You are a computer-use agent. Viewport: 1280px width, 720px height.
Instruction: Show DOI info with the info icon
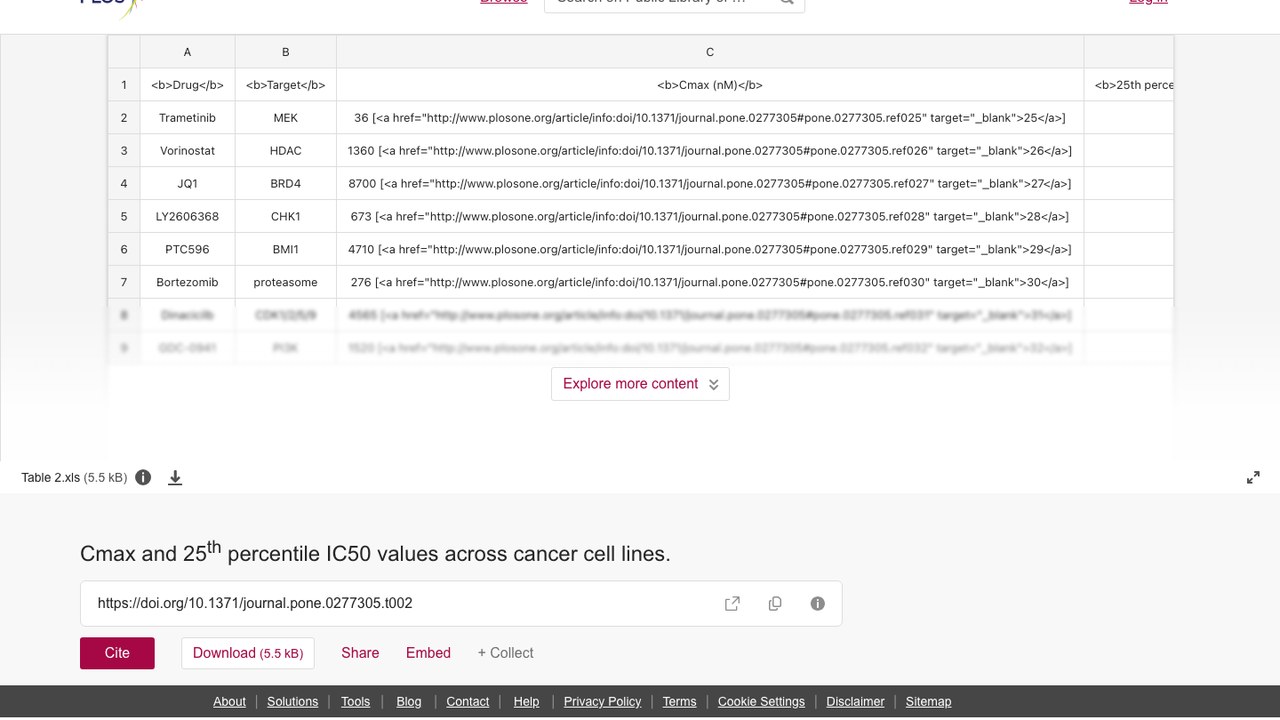817,604
